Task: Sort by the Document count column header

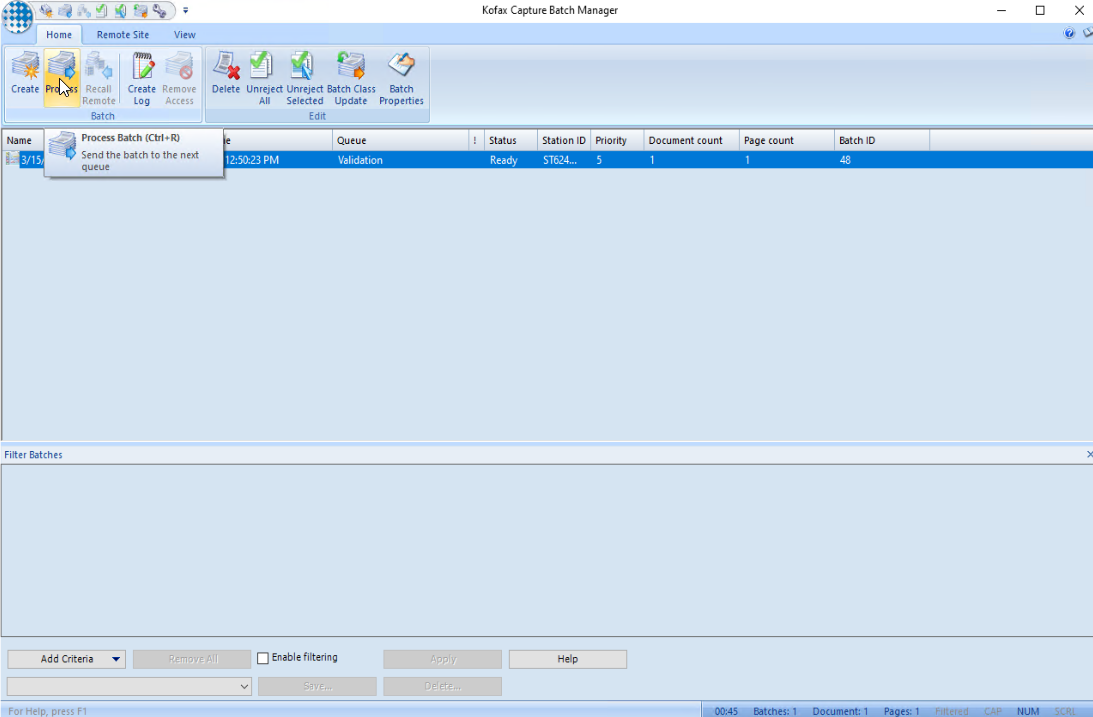Action: click(691, 140)
